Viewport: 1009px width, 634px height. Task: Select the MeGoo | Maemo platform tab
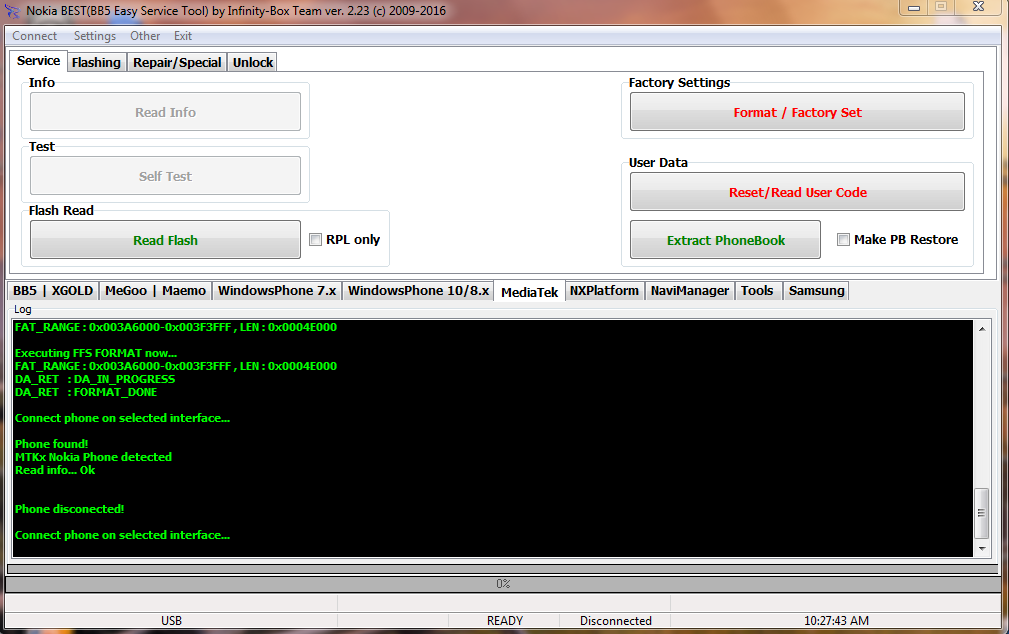tap(155, 291)
